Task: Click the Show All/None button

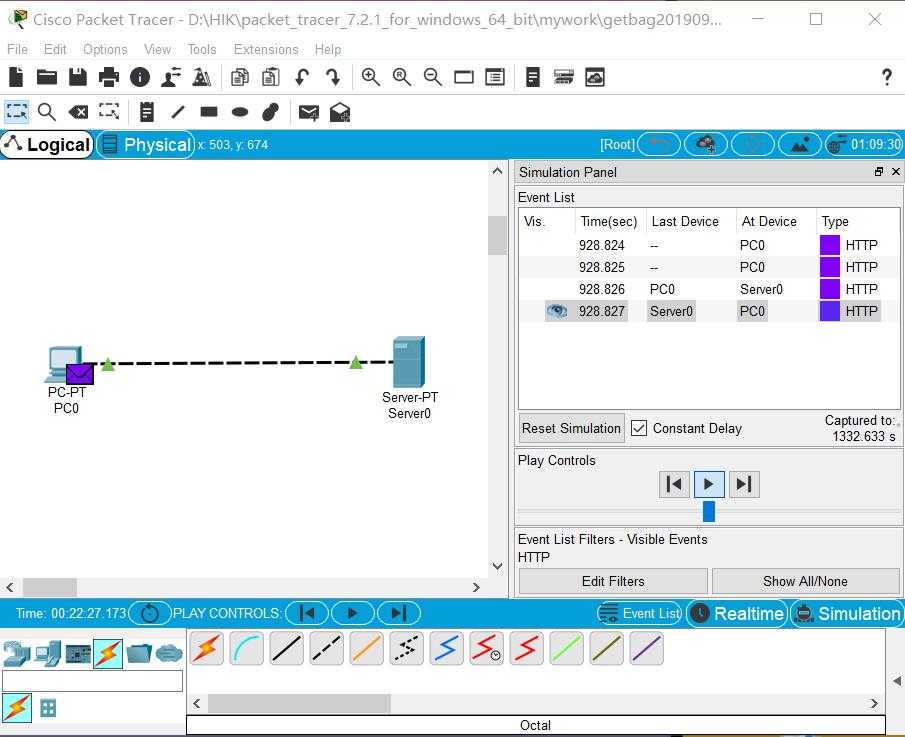Action: pyautogui.click(x=806, y=581)
